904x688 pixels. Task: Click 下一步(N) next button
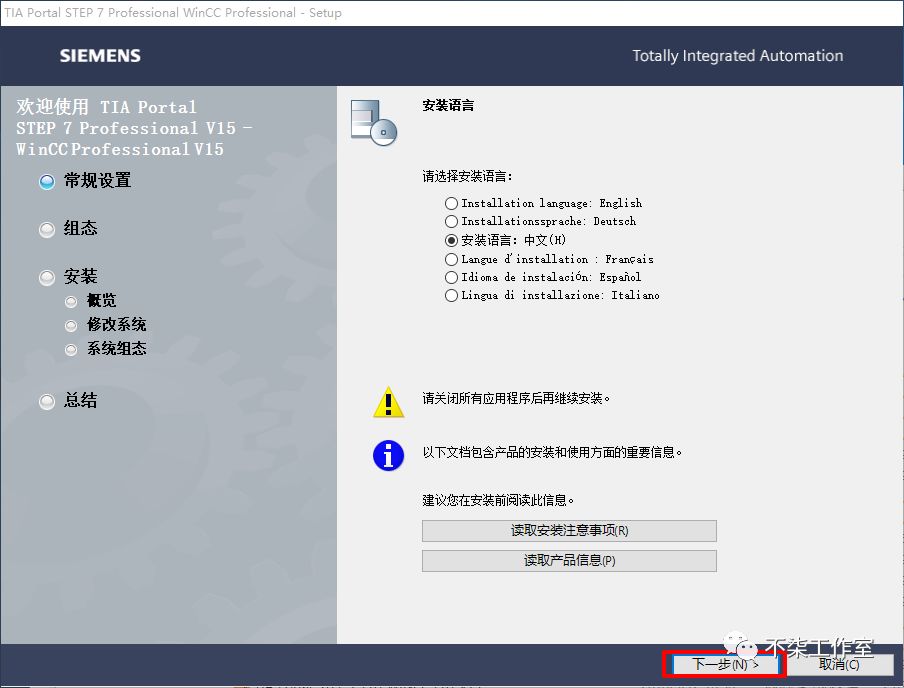724,664
